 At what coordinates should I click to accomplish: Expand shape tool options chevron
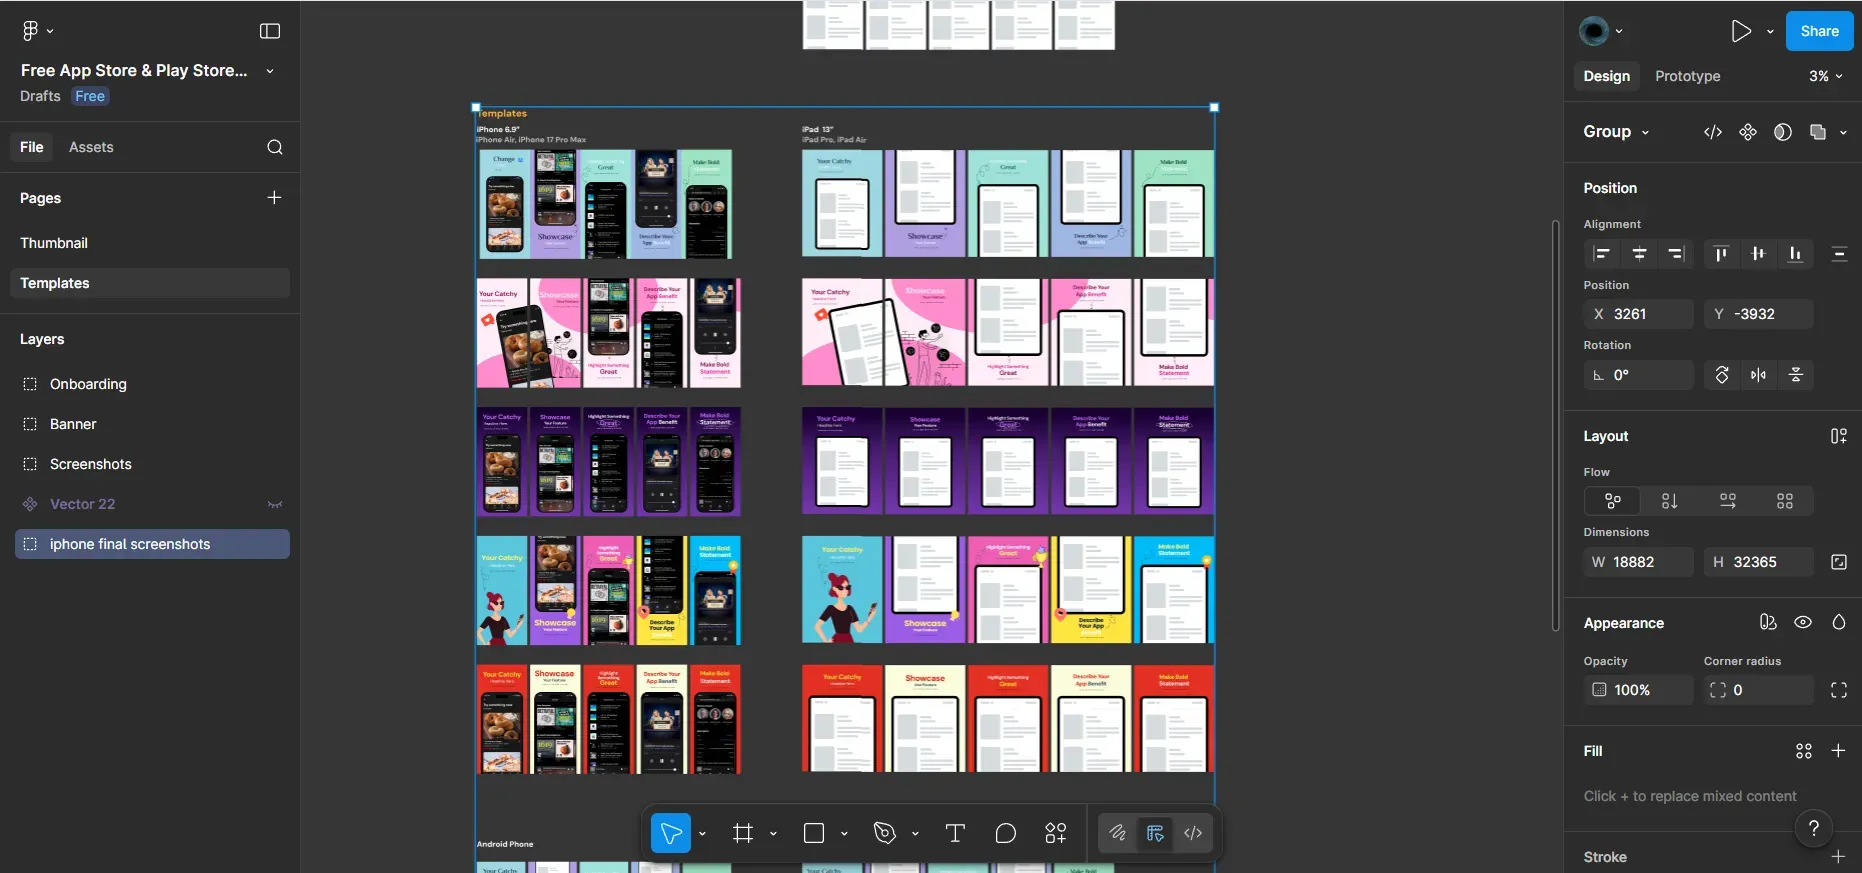point(844,833)
